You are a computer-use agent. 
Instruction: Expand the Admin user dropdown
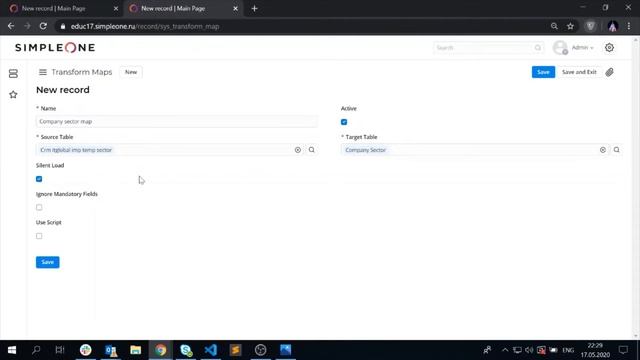(x=582, y=48)
